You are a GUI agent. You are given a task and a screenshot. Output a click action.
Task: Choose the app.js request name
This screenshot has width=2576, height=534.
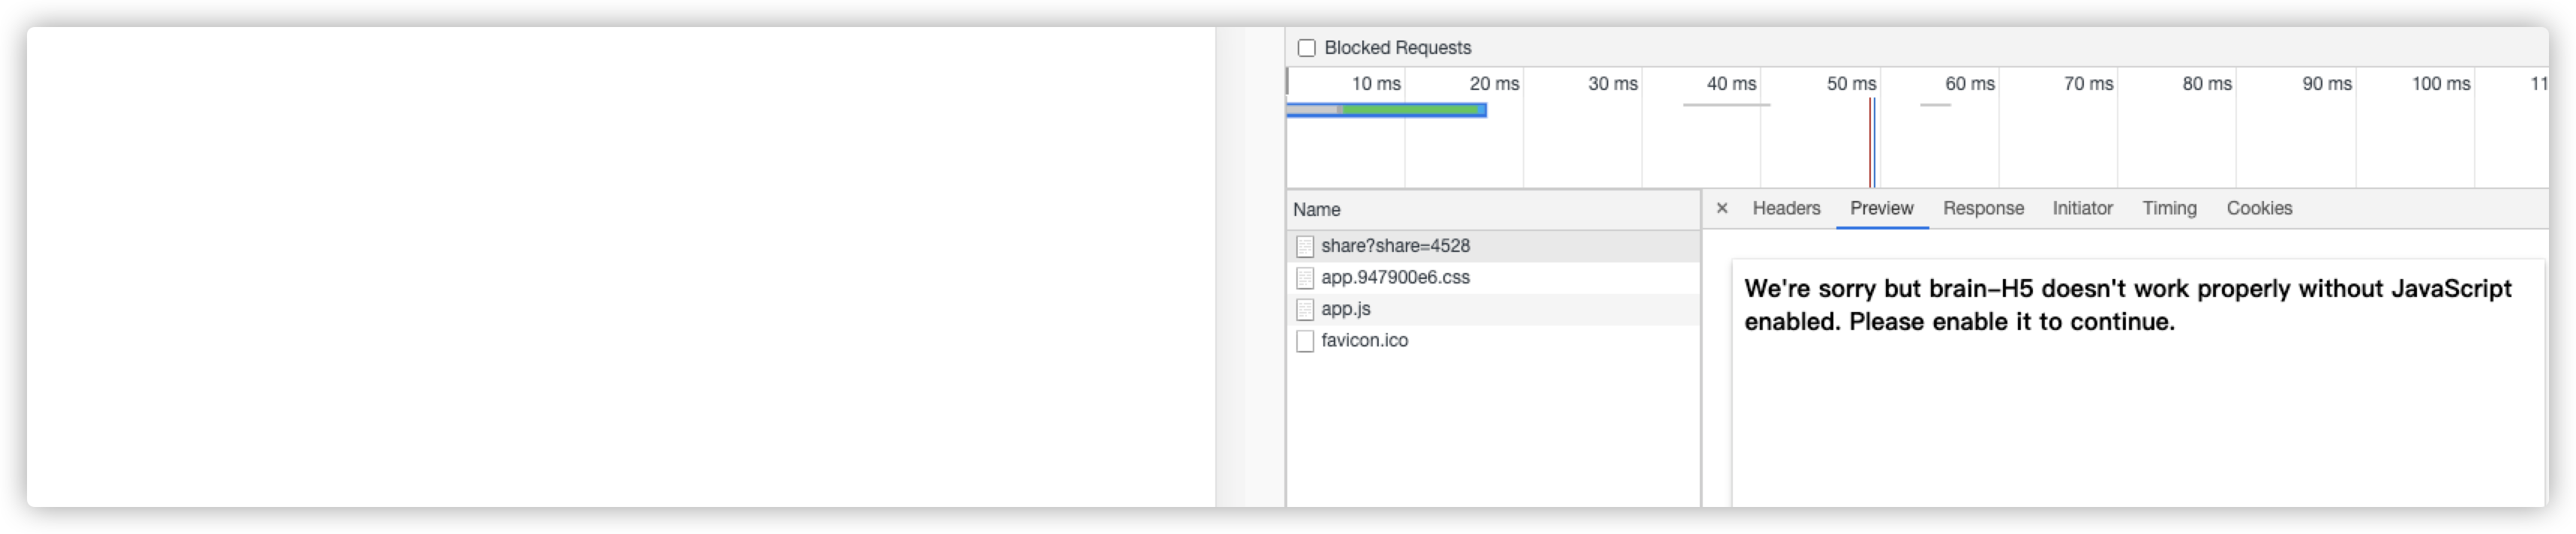(x=1345, y=309)
